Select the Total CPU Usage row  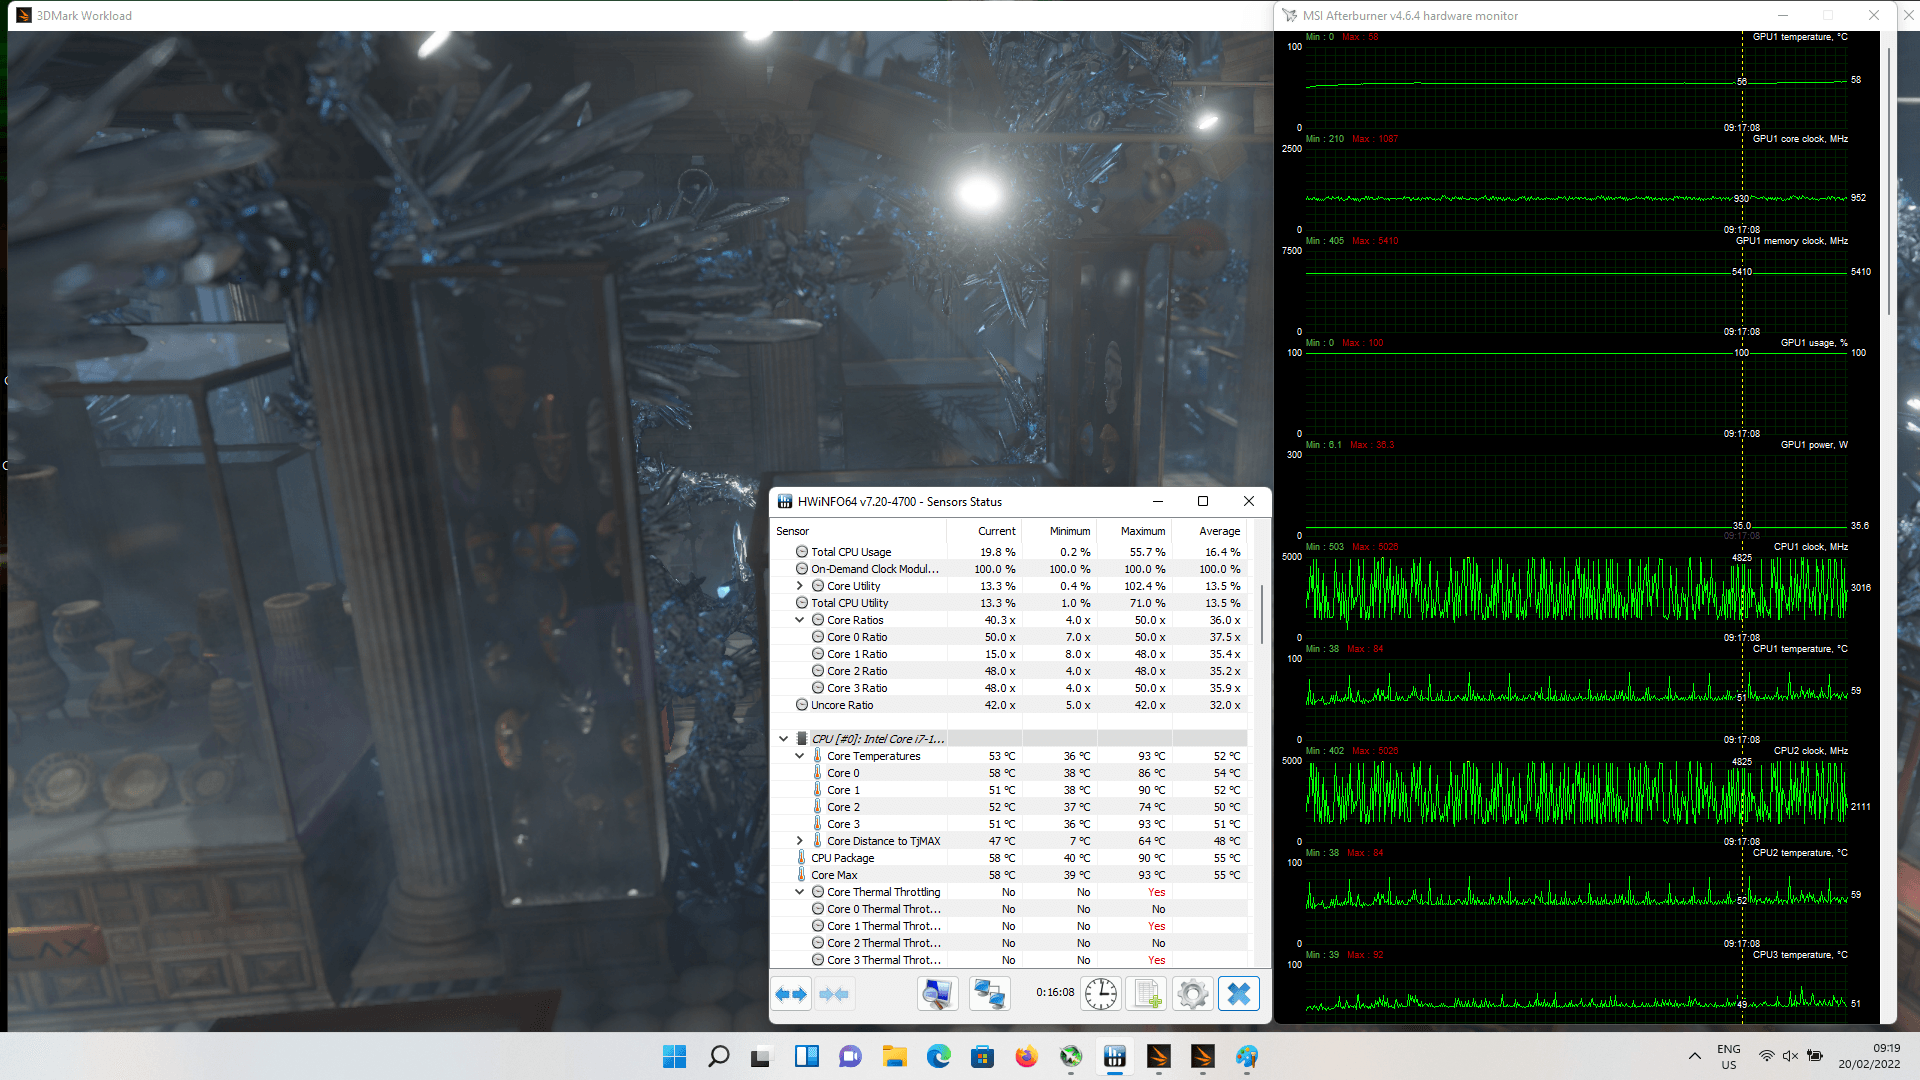tap(851, 552)
